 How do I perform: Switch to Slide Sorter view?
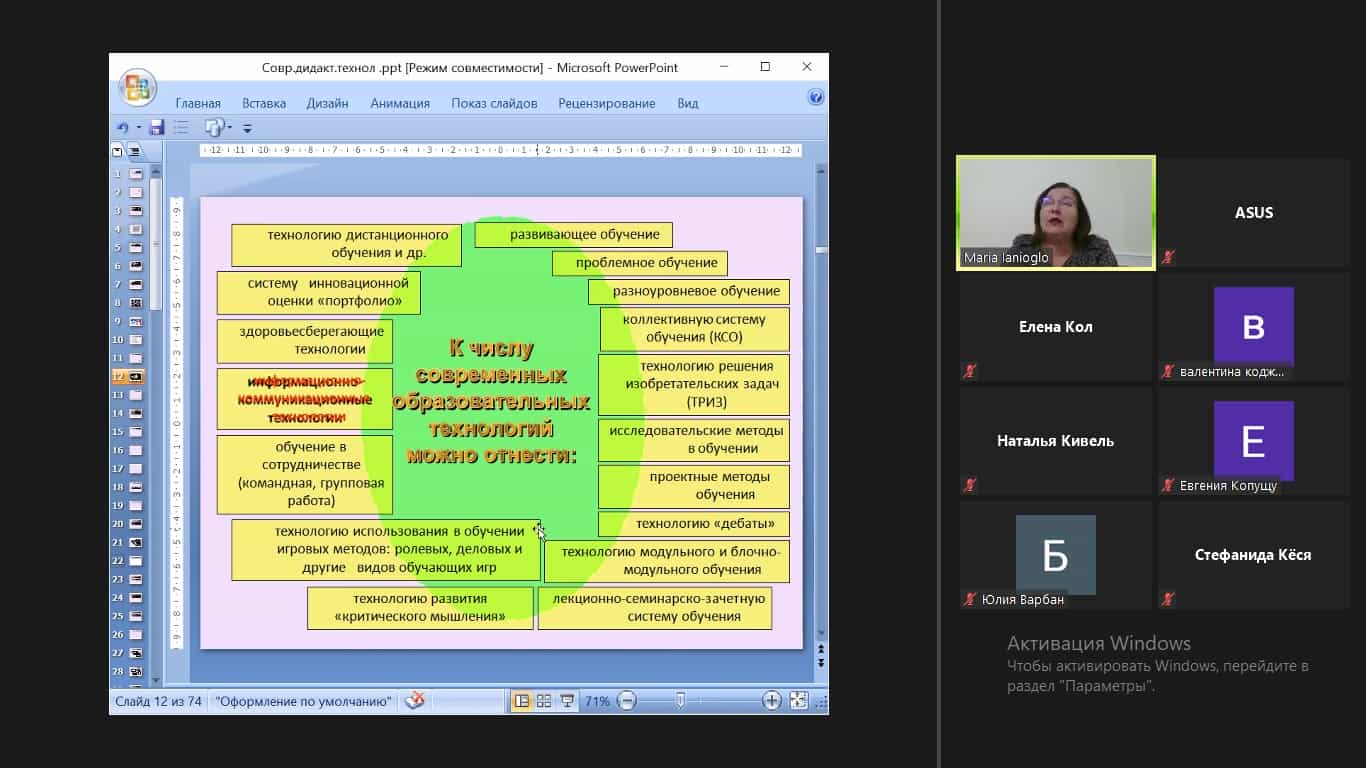click(x=544, y=701)
